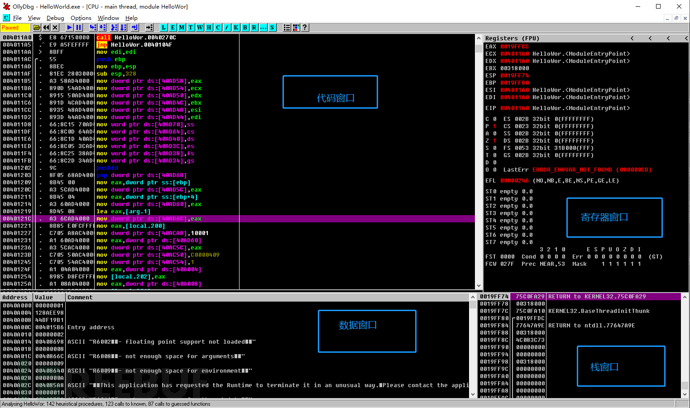Viewport: 690px width, 408px height.
Task: Show the Log window with the L button
Action: pos(164,27)
